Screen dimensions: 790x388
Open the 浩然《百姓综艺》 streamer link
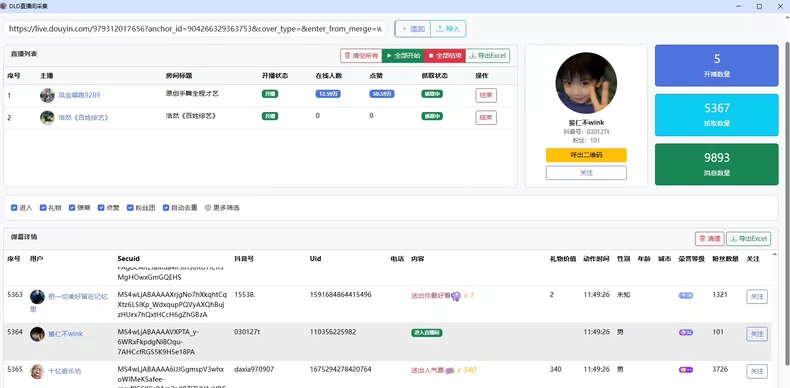pyautogui.click(x=83, y=117)
